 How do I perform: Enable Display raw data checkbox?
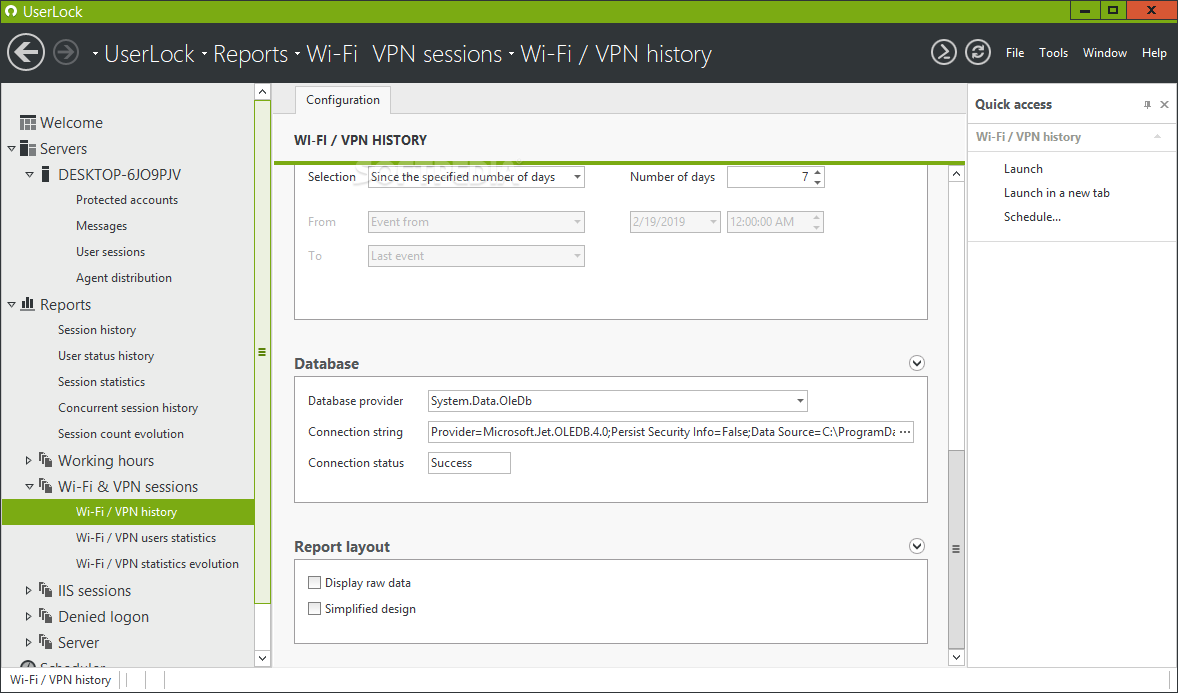coord(315,583)
